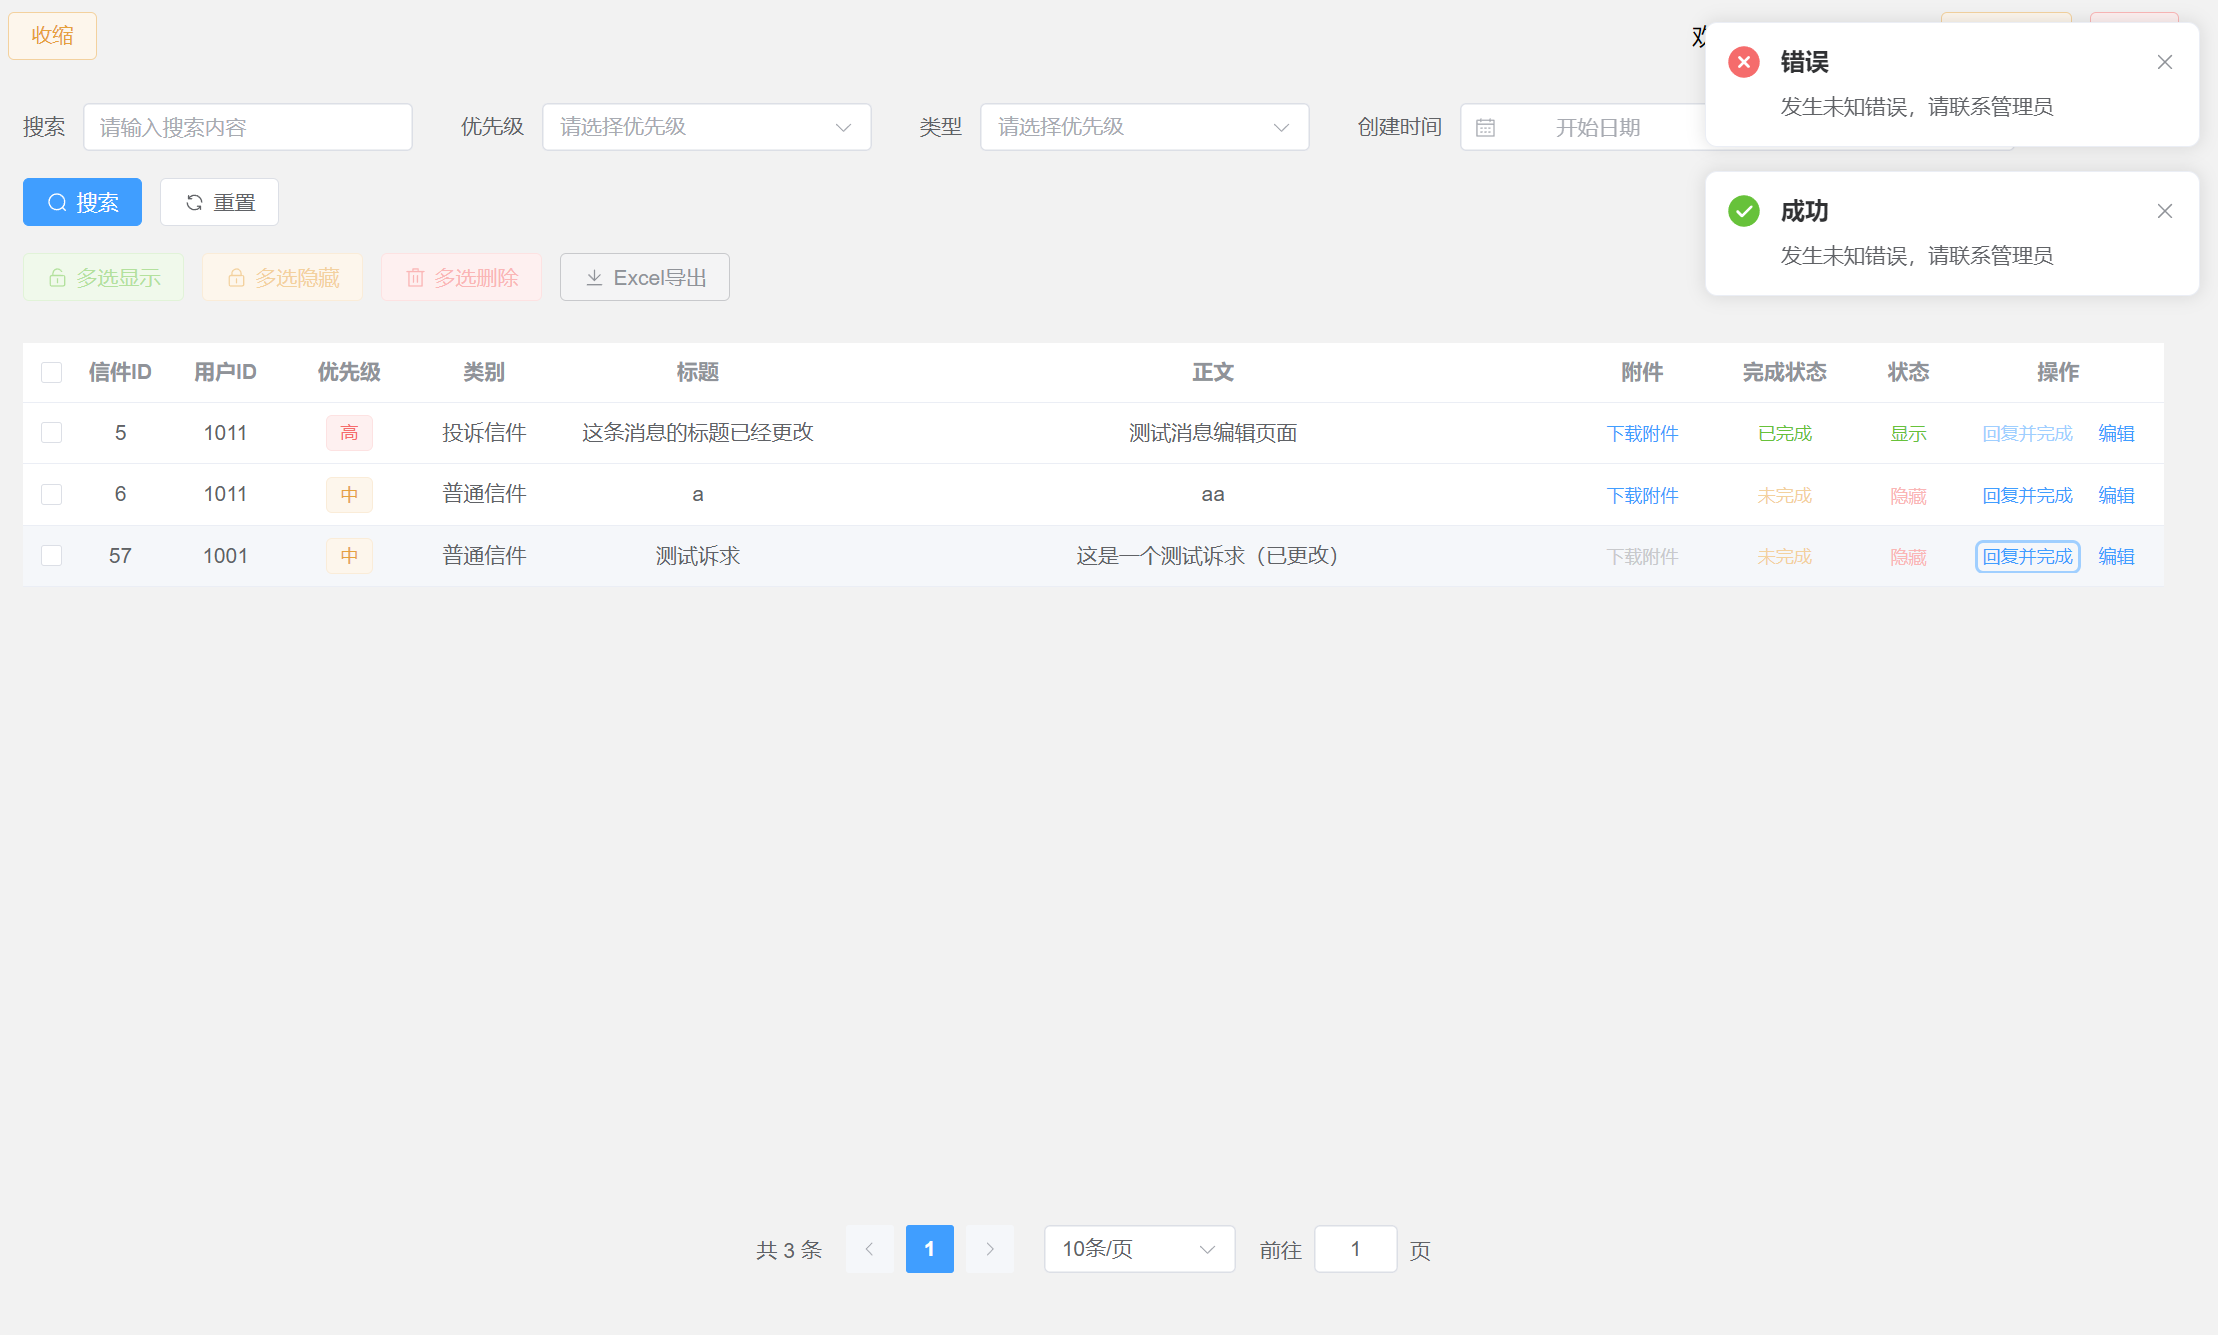This screenshot has width=2218, height=1335.
Task: Click the search button with magnifier icon
Action: (82, 202)
